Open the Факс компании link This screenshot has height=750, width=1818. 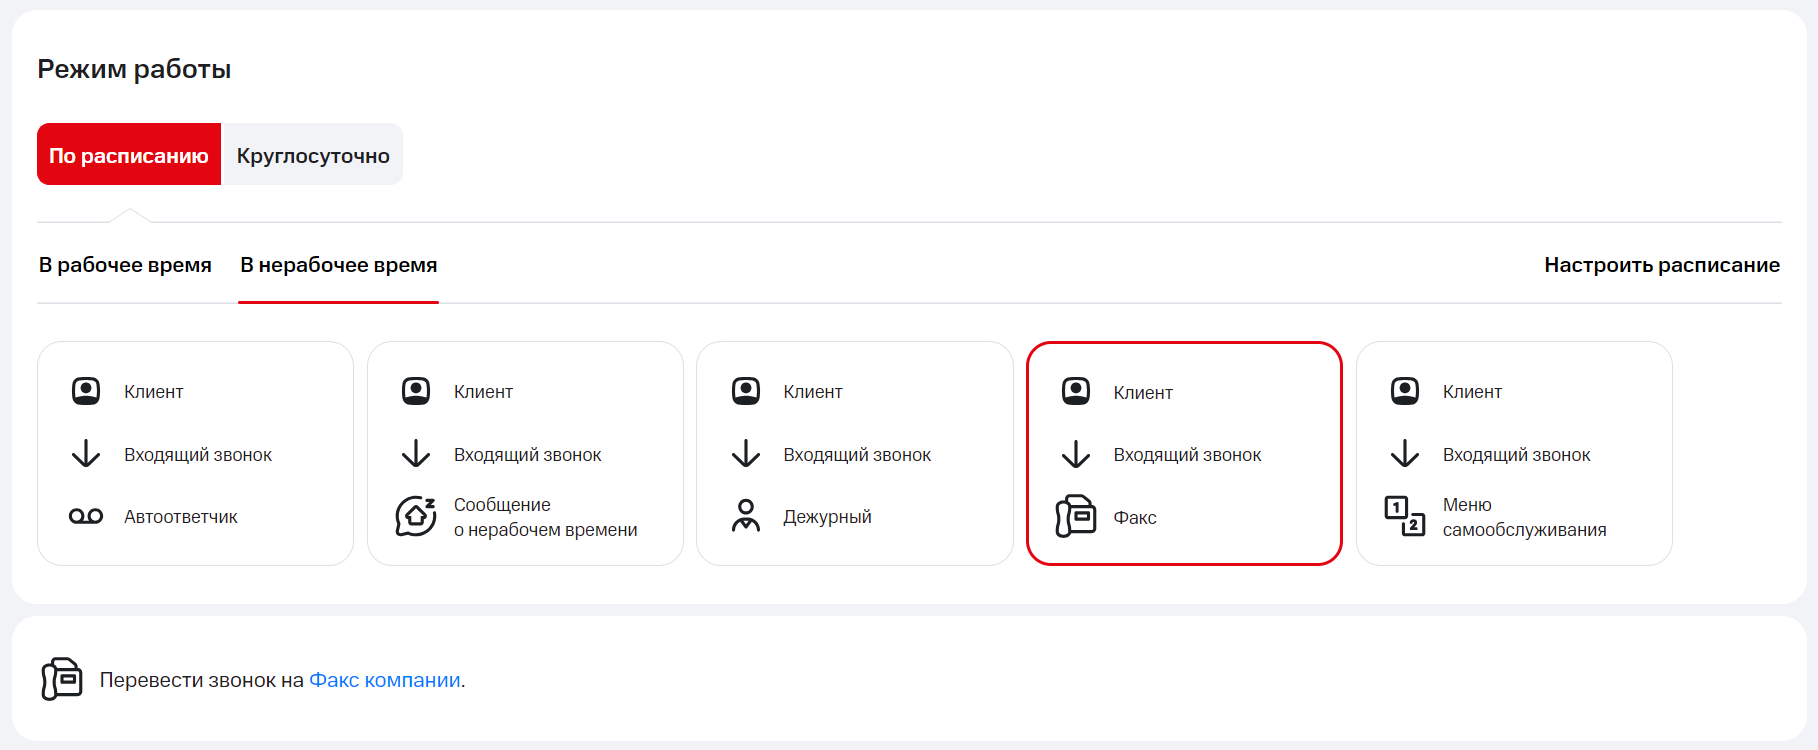pyautogui.click(x=385, y=680)
